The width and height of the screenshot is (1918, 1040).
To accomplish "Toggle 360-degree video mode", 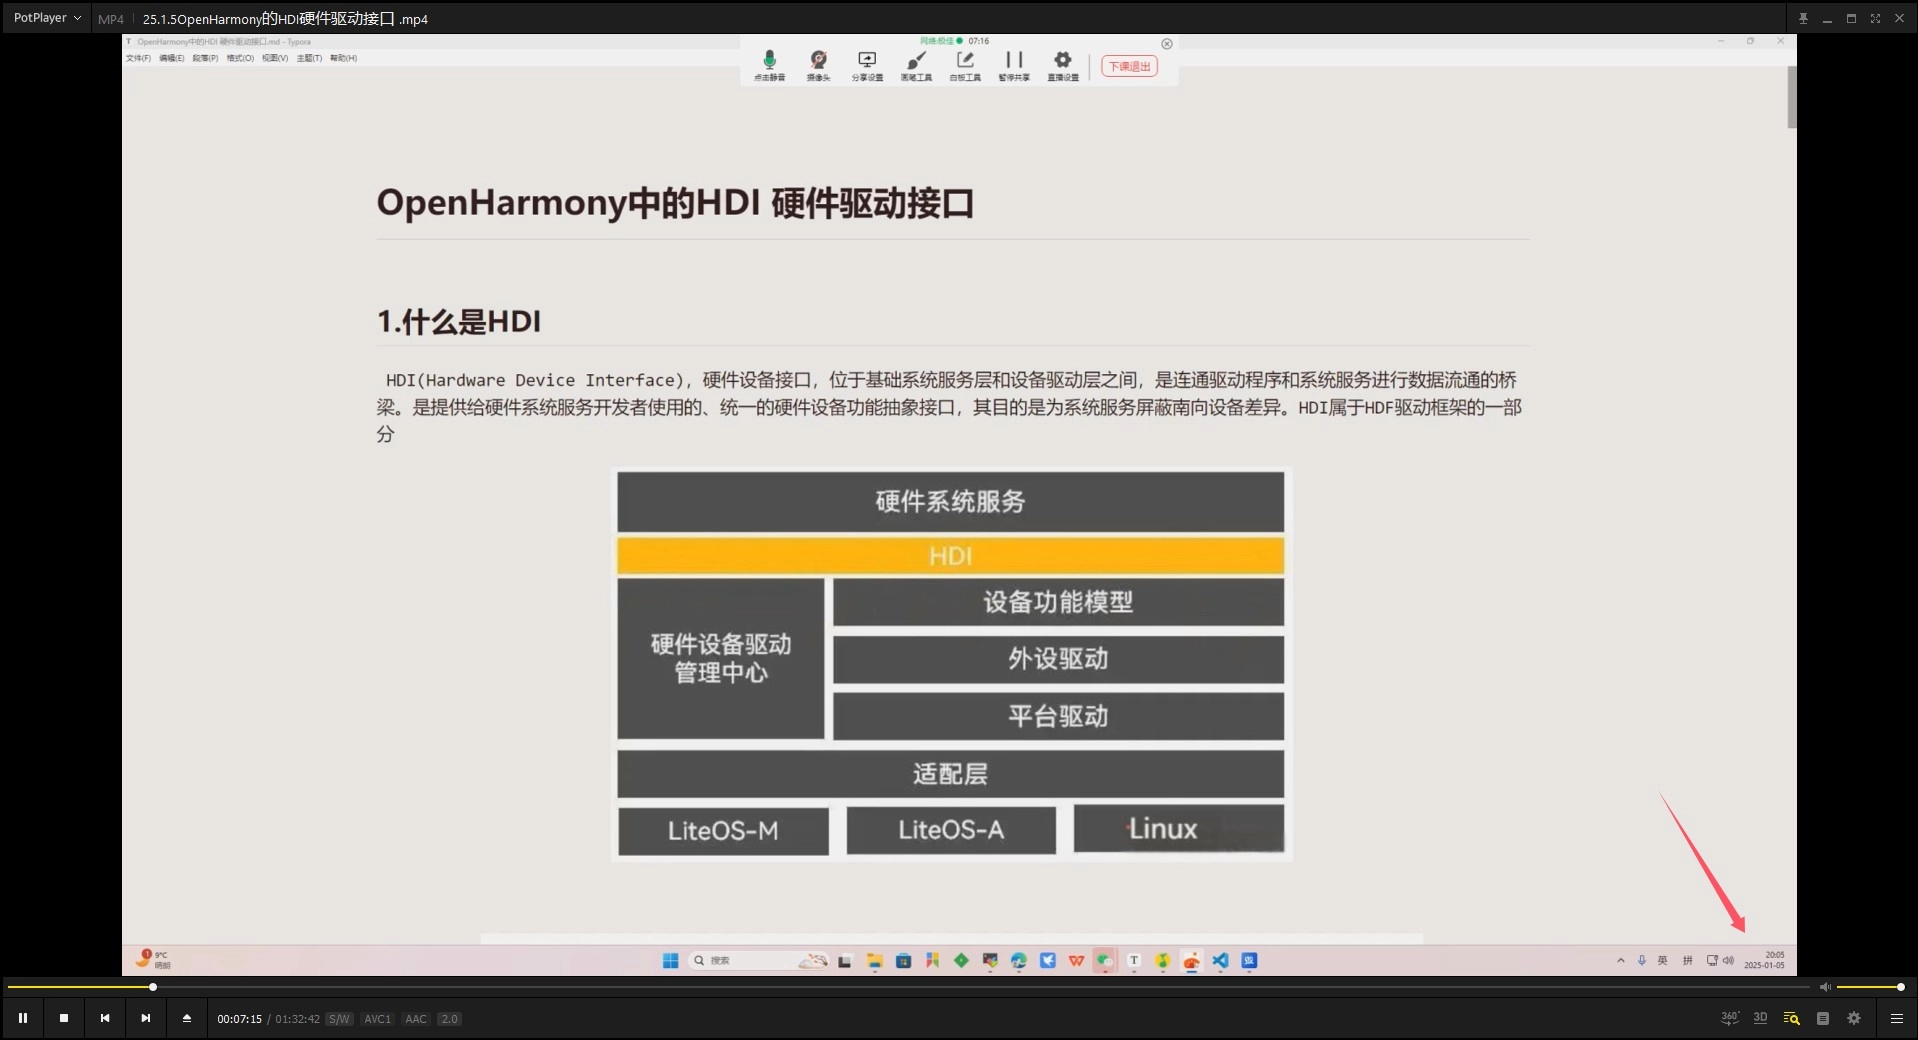I will tap(1729, 1017).
